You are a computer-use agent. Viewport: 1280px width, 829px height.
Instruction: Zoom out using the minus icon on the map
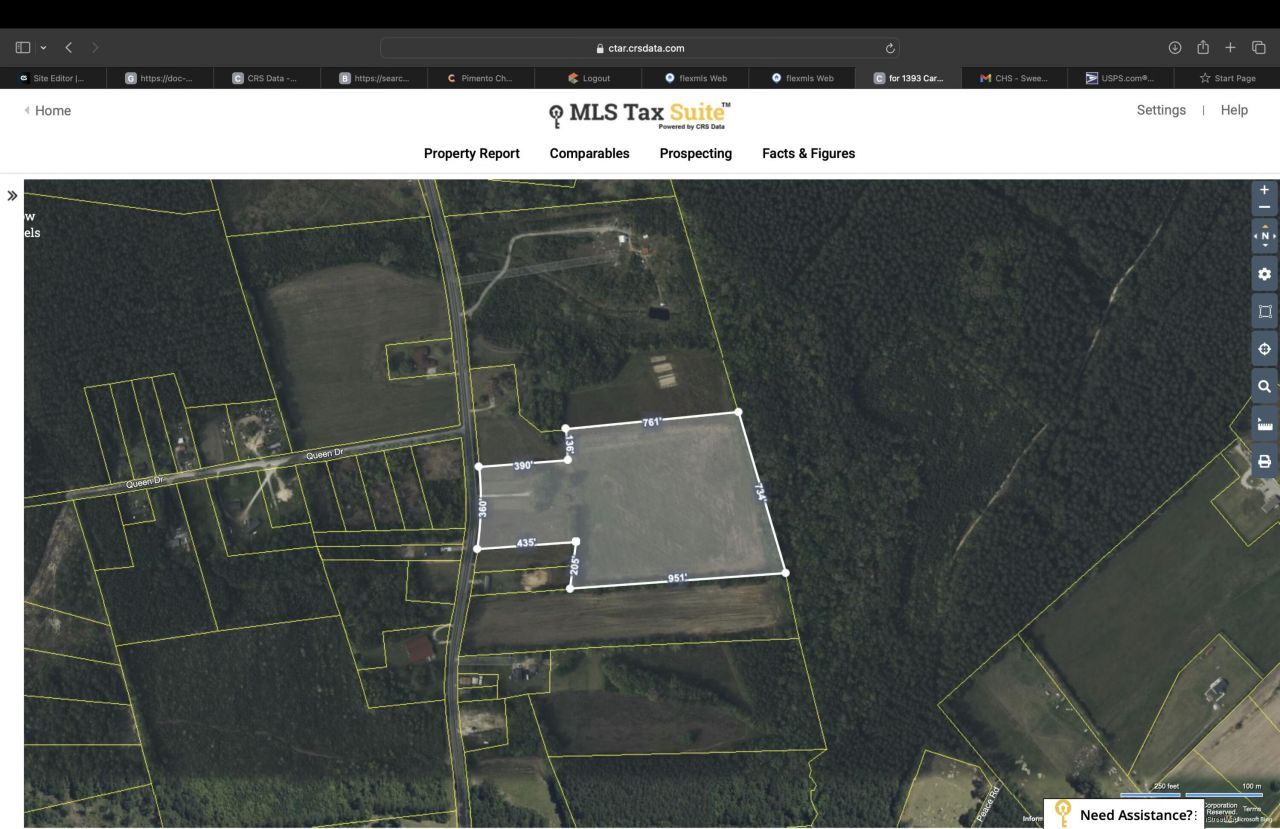point(1264,208)
